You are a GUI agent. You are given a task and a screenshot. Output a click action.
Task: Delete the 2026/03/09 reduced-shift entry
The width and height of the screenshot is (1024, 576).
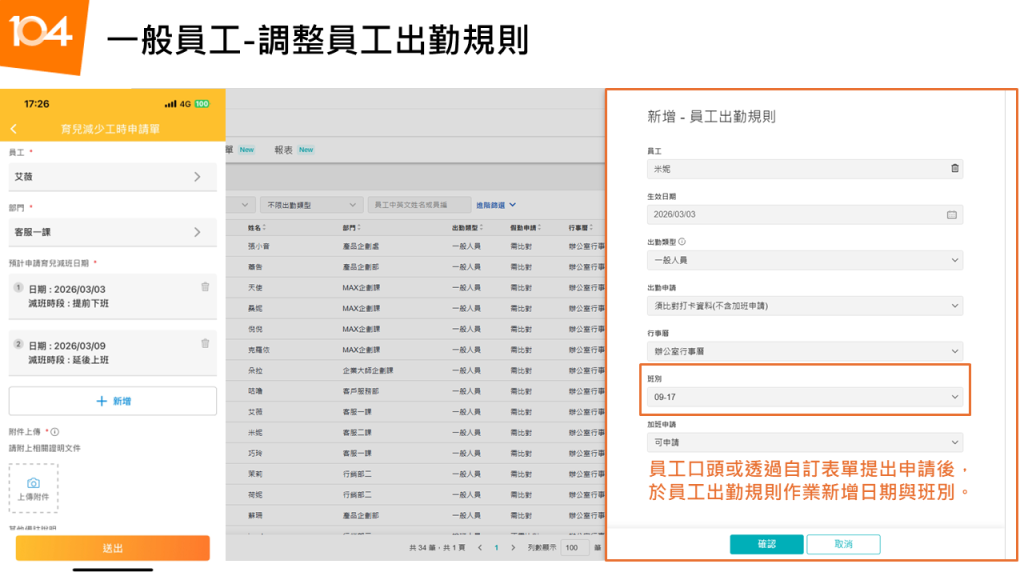coord(205,343)
